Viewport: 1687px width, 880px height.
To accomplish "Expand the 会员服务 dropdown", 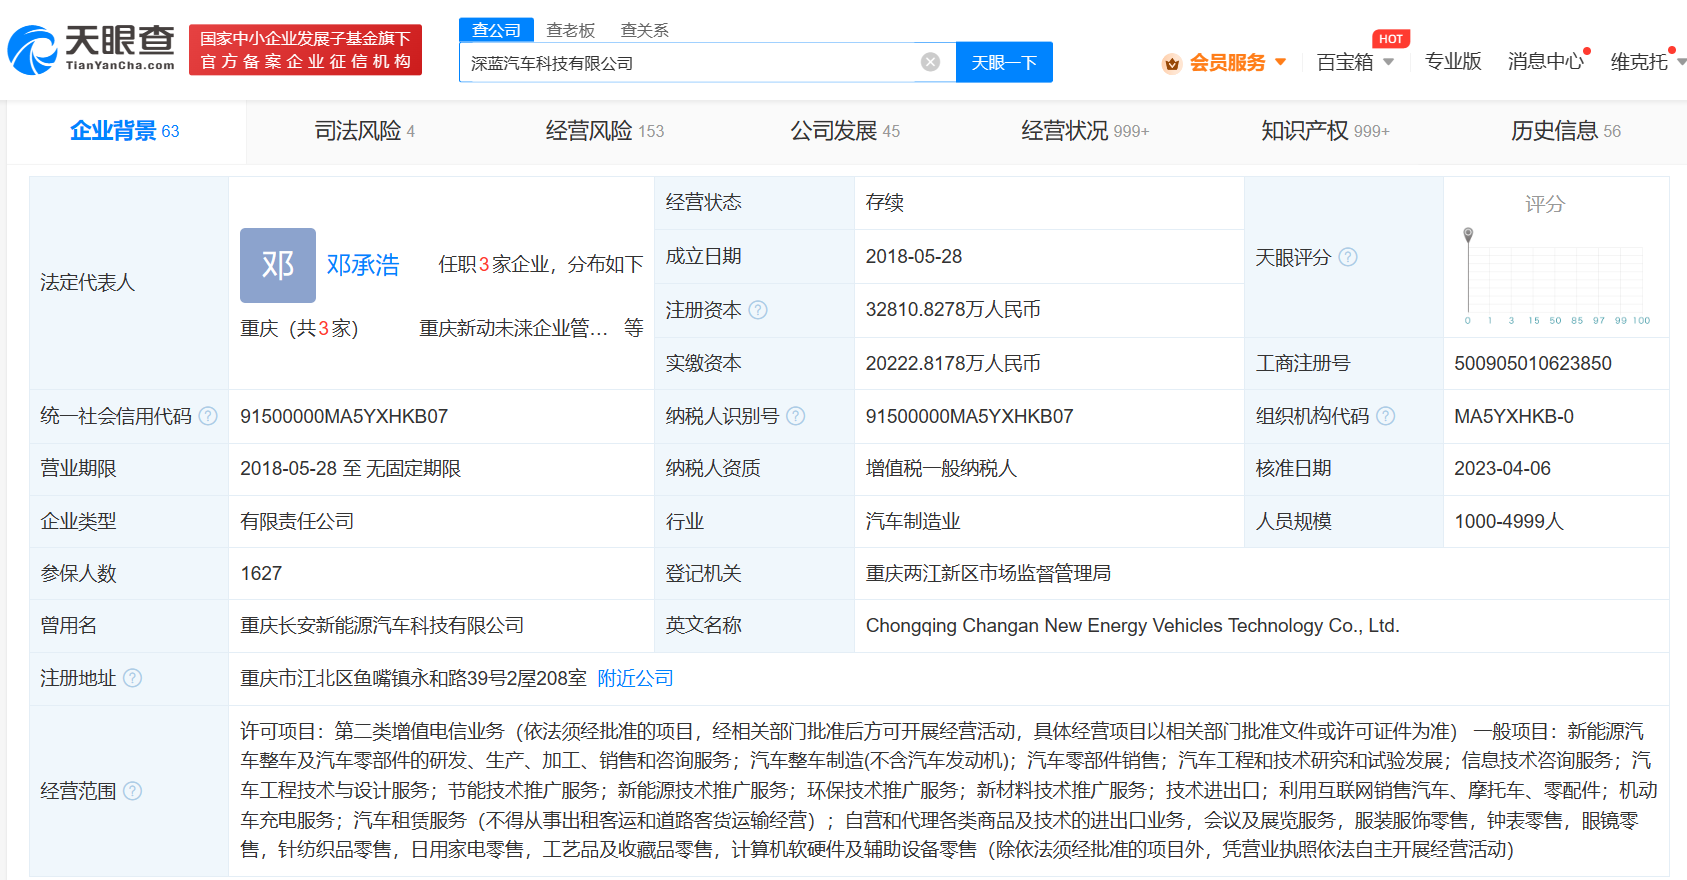I will [x=1281, y=62].
